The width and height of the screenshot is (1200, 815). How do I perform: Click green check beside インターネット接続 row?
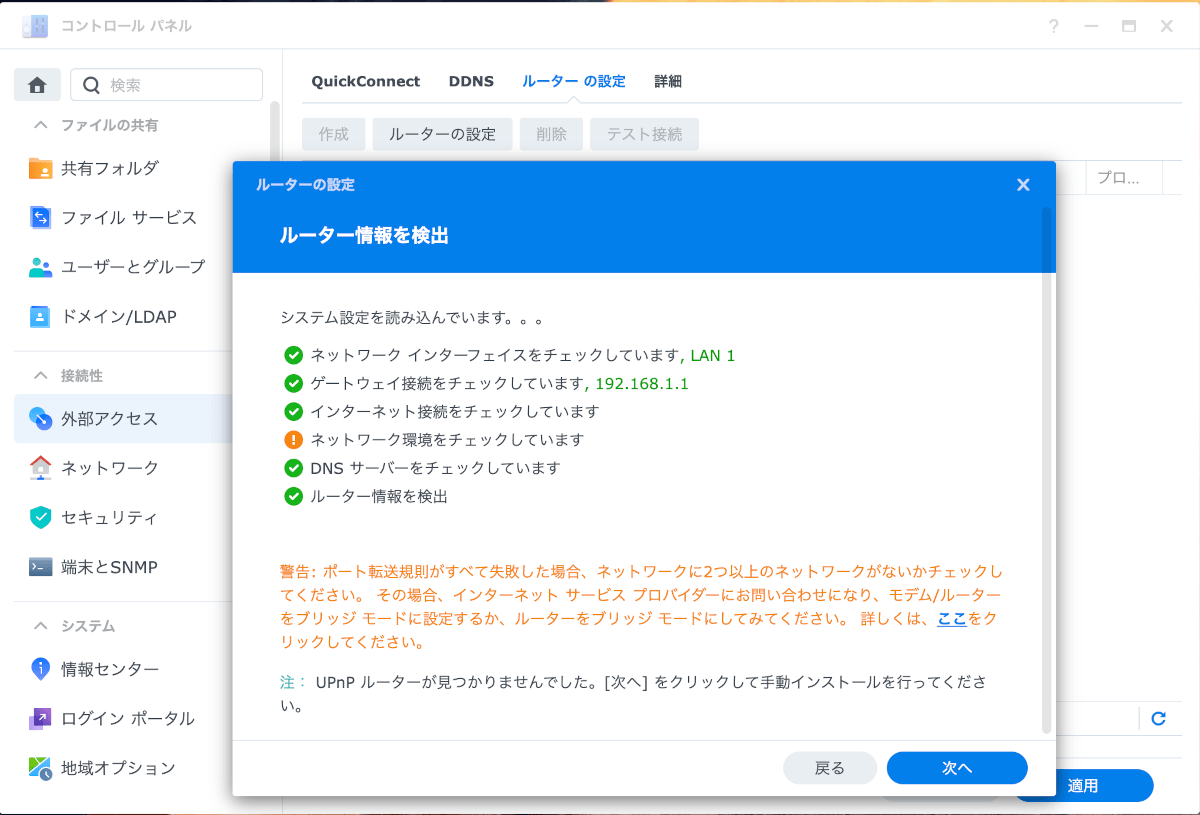pyautogui.click(x=293, y=411)
